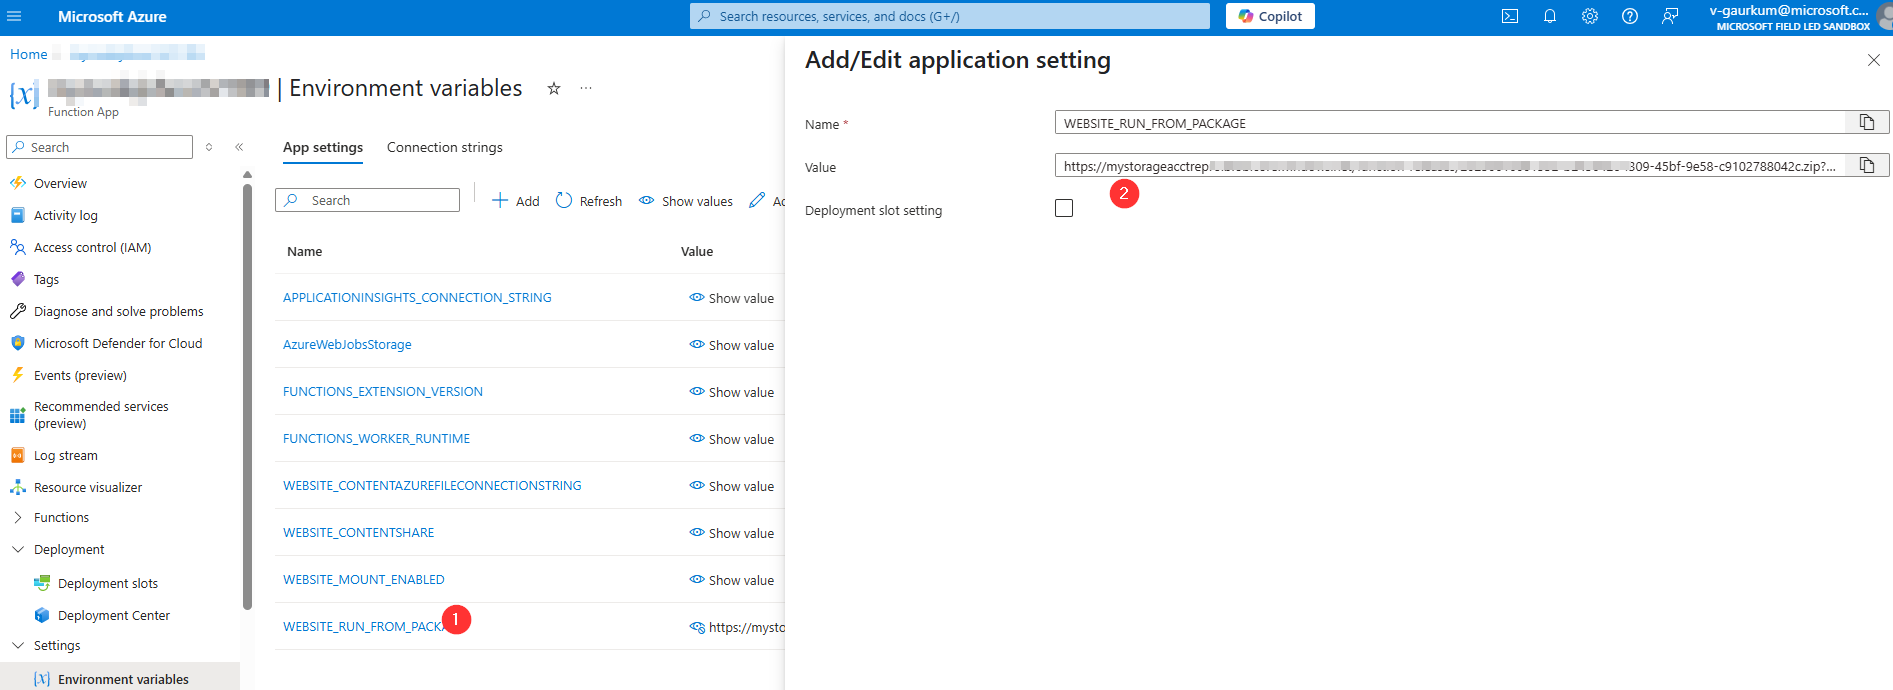Click the sidebar menu search box

(100, 147)
